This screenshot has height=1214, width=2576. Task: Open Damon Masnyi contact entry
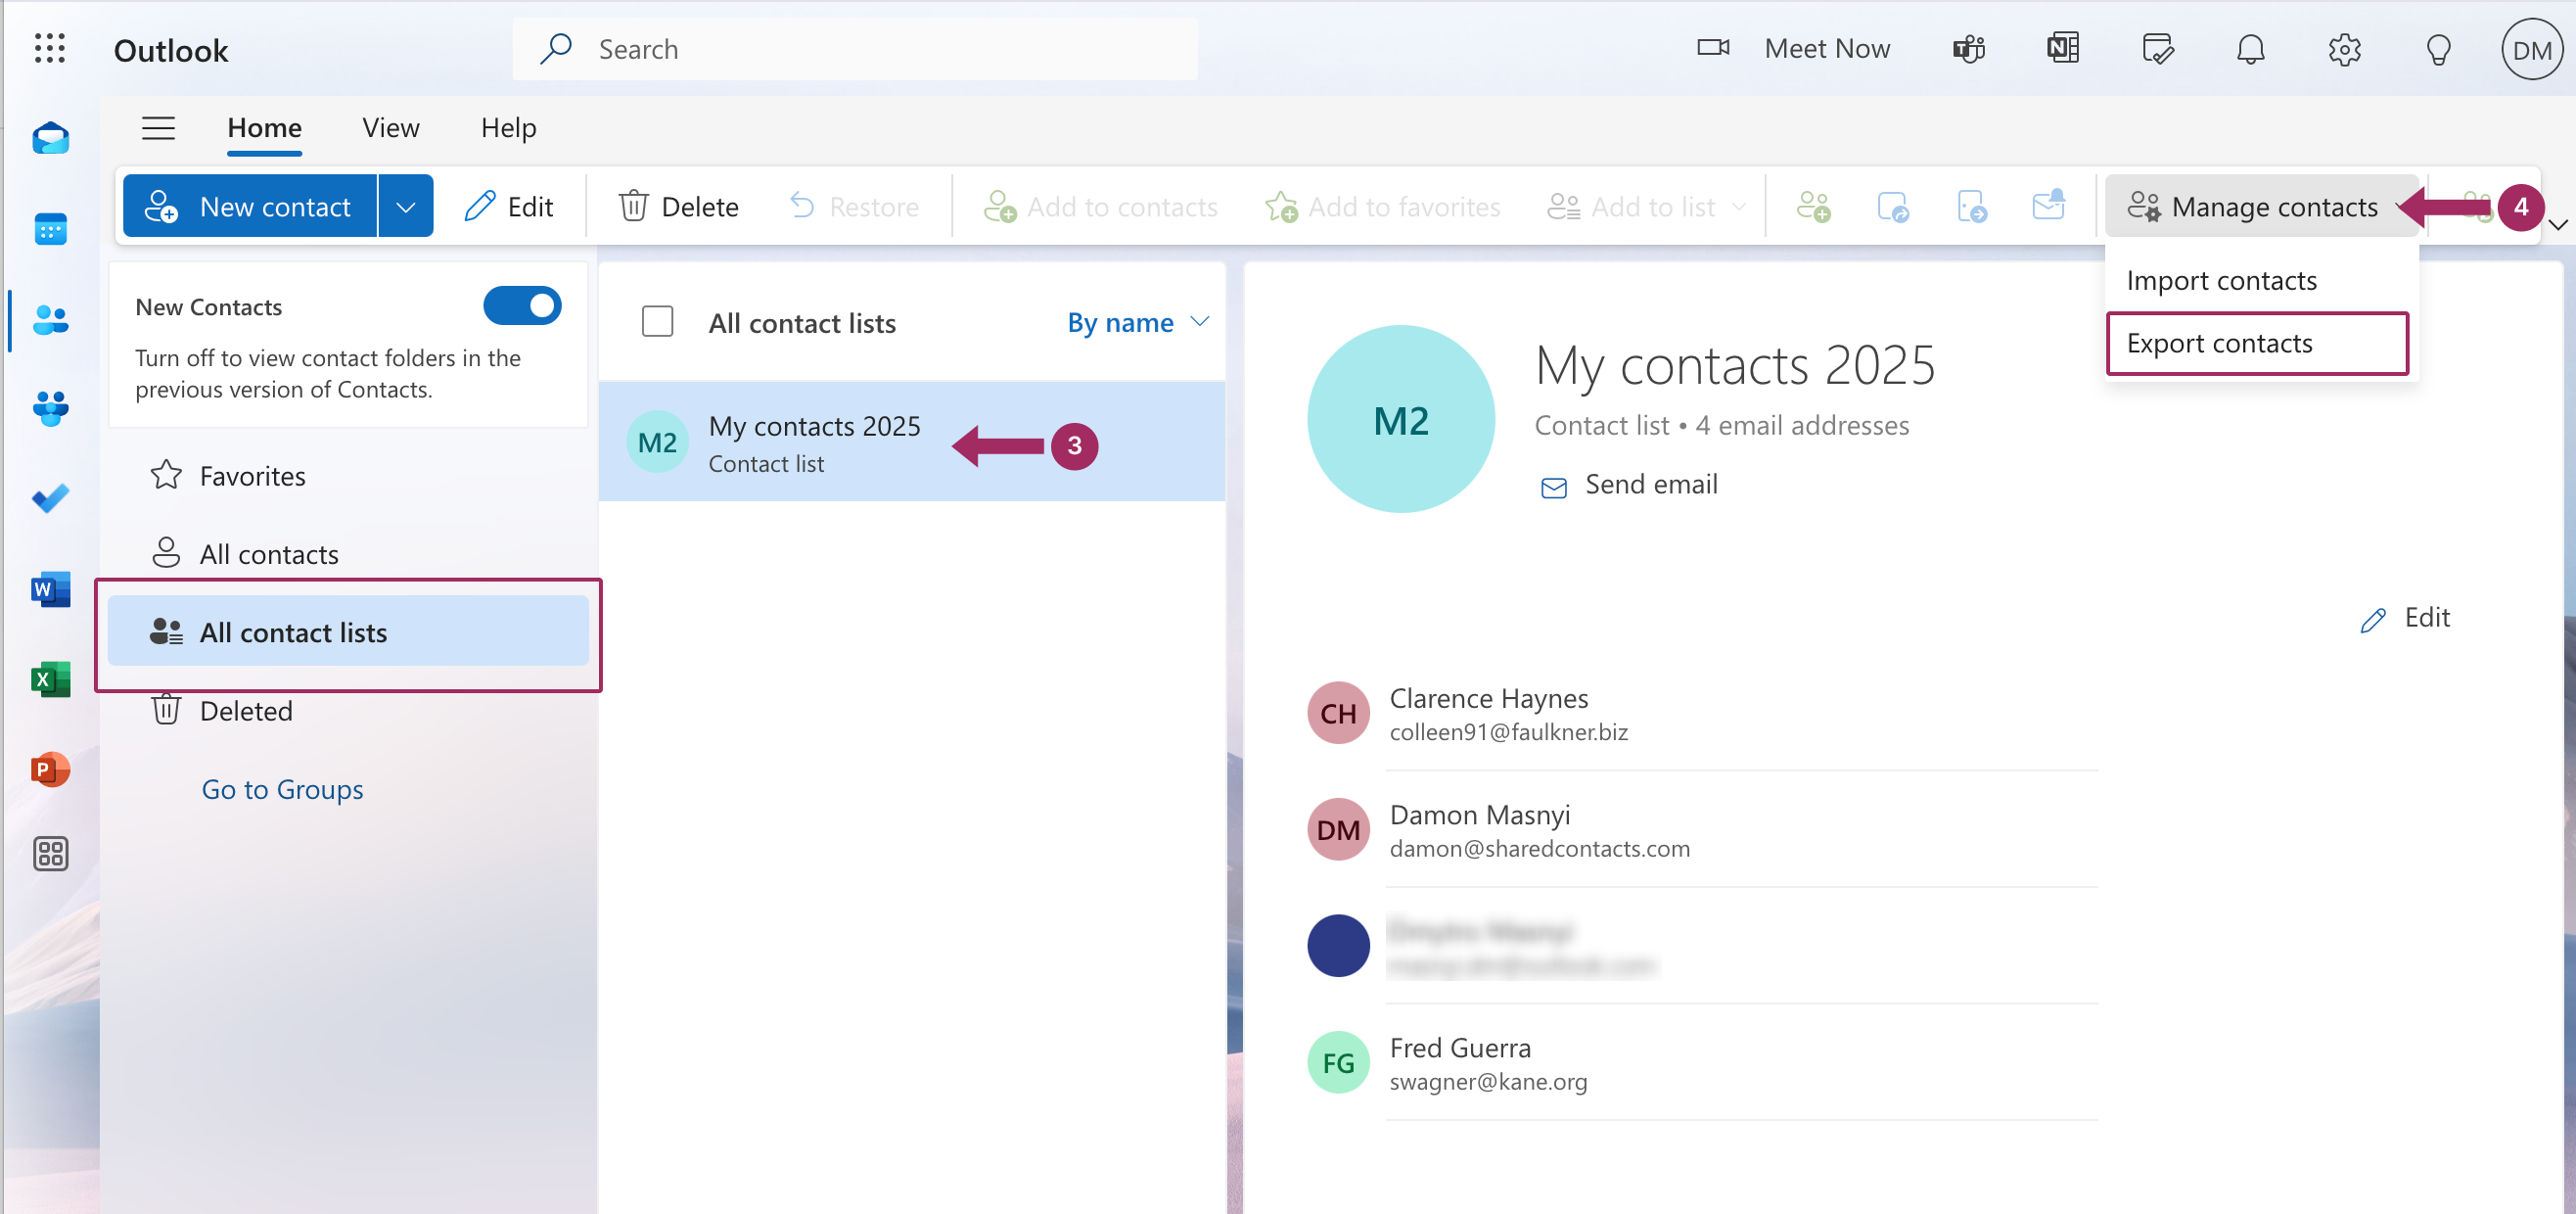tap(1701, 830)
